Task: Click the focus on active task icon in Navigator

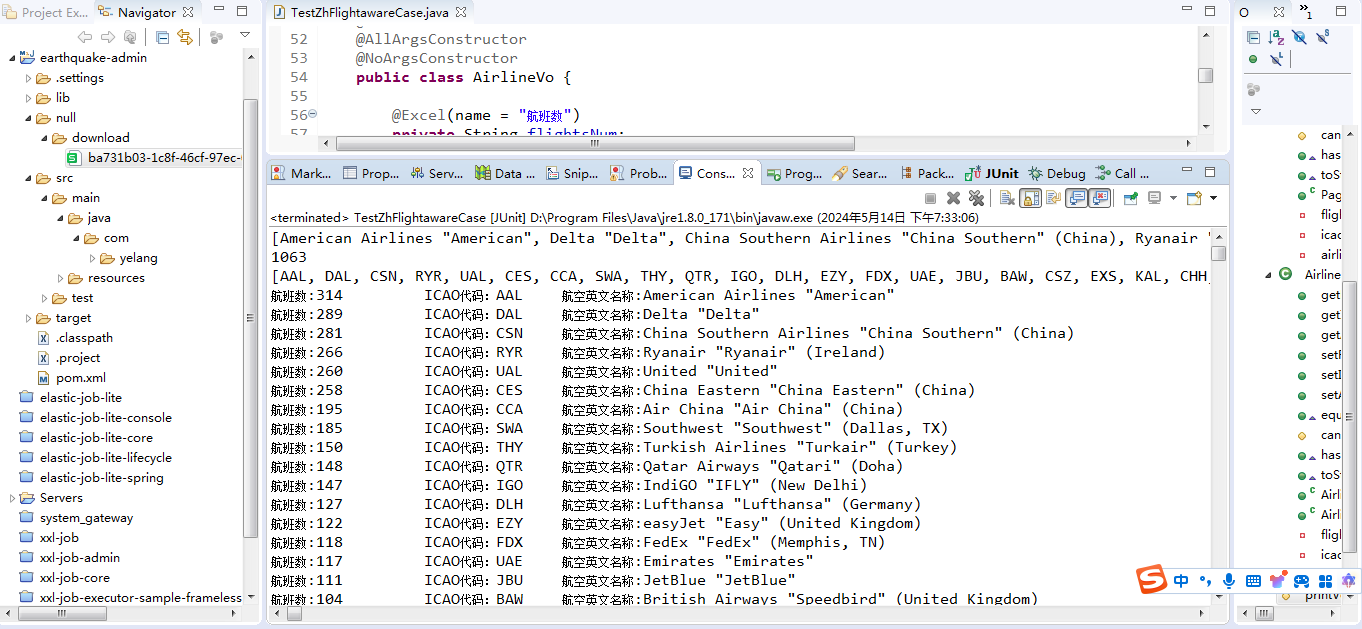Action: click(216, 37)
